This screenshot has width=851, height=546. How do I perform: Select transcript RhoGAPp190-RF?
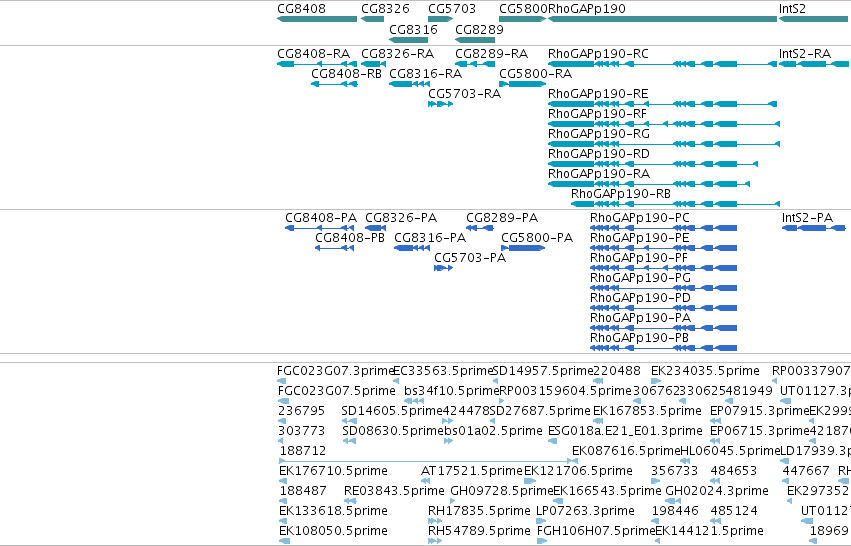pyautogui.click(x=664, y=124)
